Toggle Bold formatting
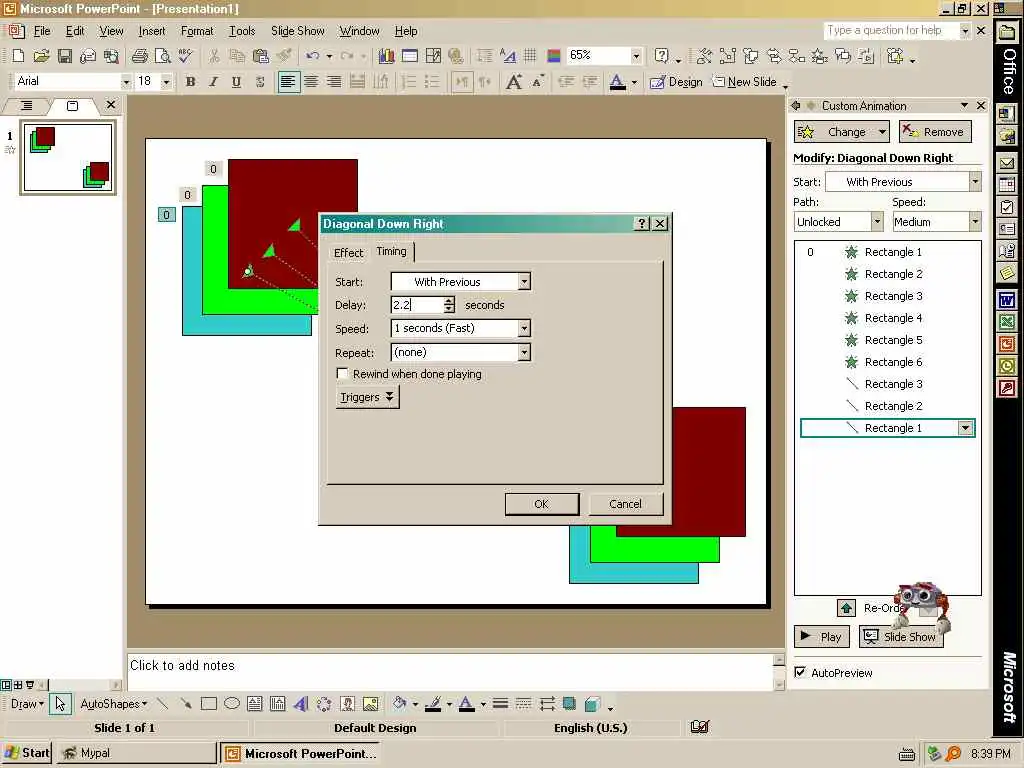Image resolution: width=1024 pixels, height=768 pixels. tap(190, 82)
